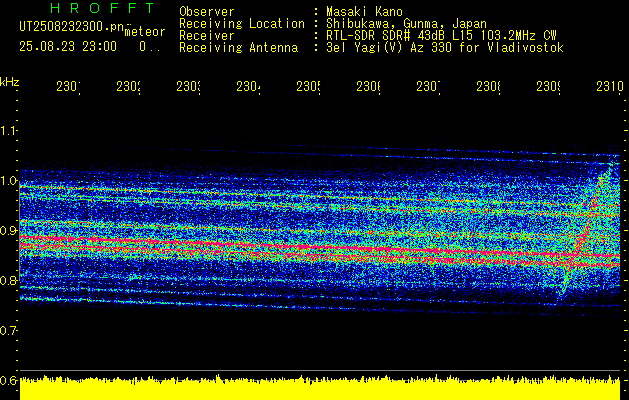Select the filename UT2508232300.pn text
The image size is (629, 400).
pyautogui.click(x=71, y=26)
